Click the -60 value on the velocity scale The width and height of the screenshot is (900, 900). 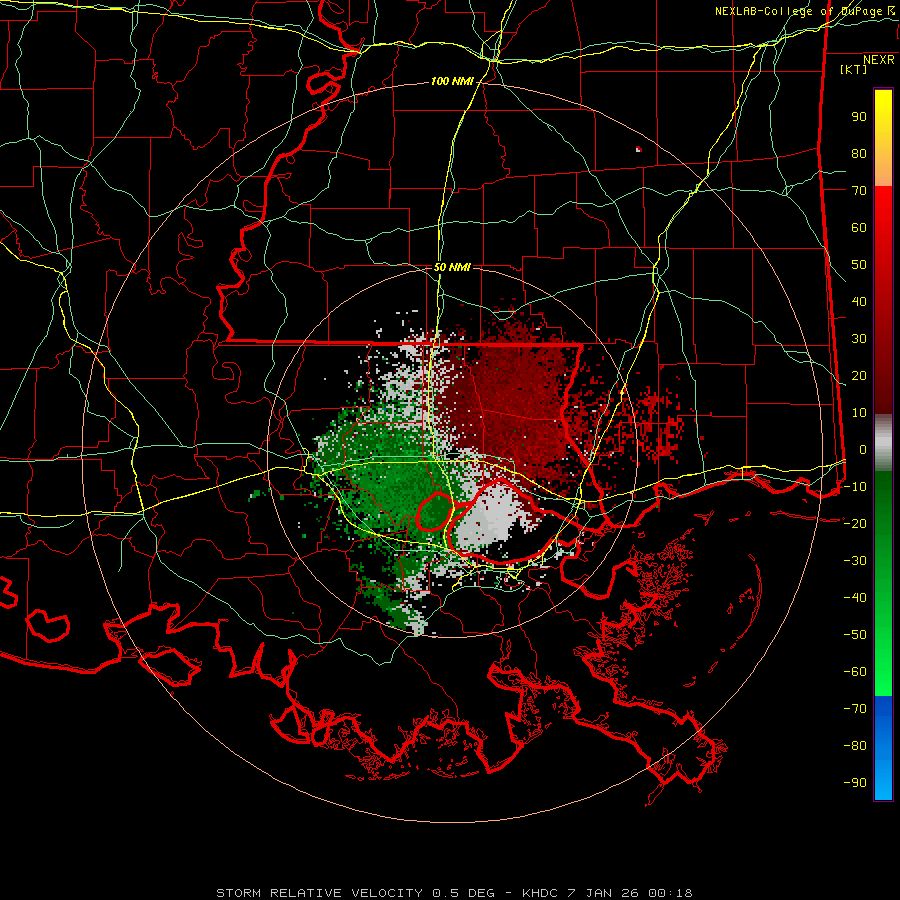(855, 672)
